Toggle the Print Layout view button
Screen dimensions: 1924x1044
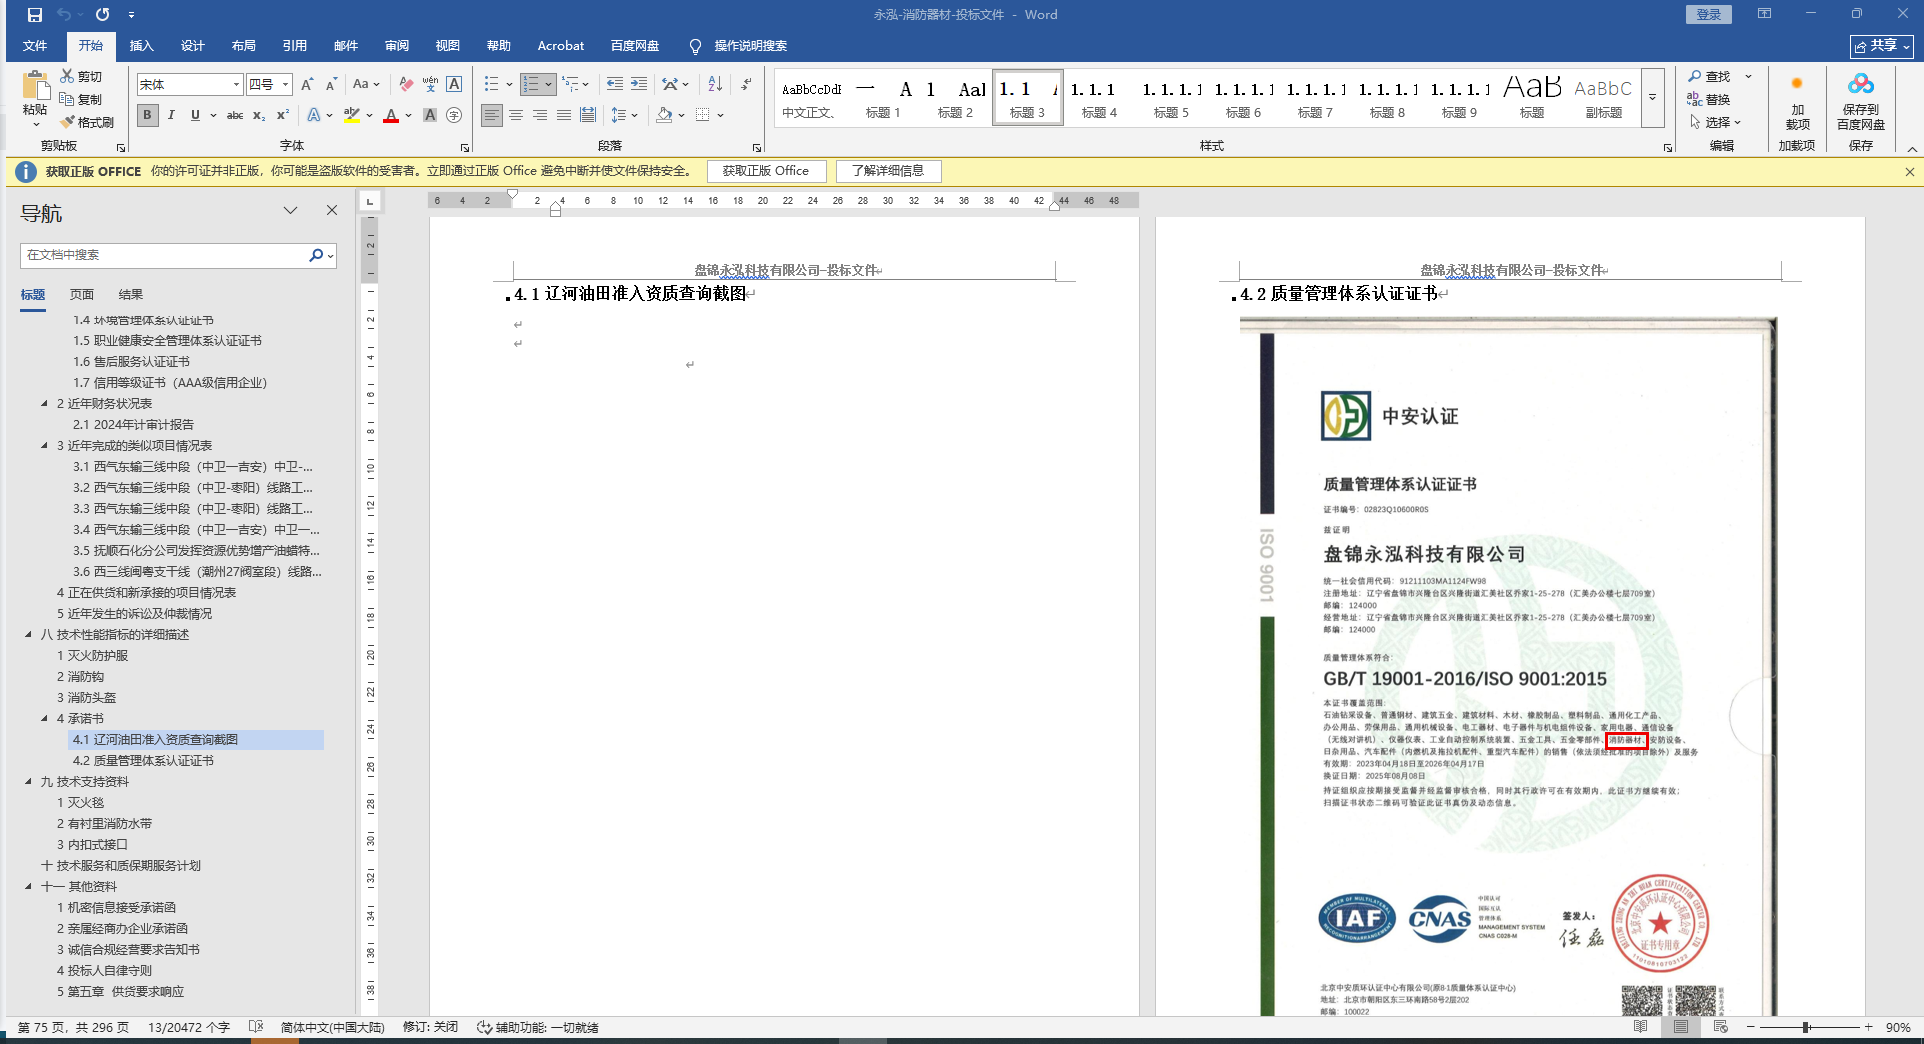pyautogui.click(x=1681, y=1027)
